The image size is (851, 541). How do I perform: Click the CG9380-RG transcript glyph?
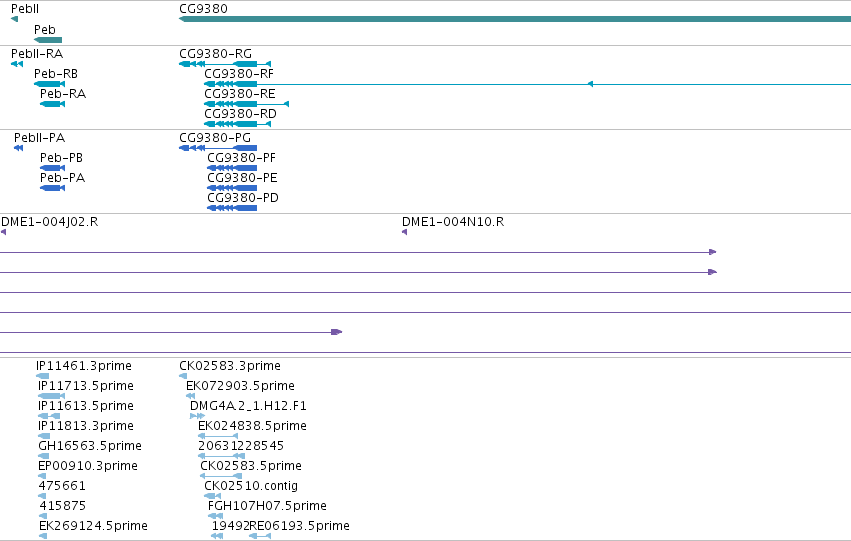pyautogui.click(x=225, y=64)
